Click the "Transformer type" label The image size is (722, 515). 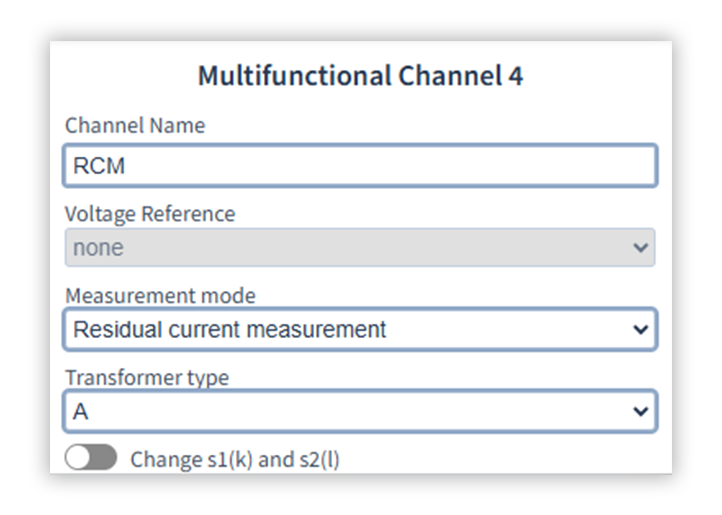(x=147, y=378)
